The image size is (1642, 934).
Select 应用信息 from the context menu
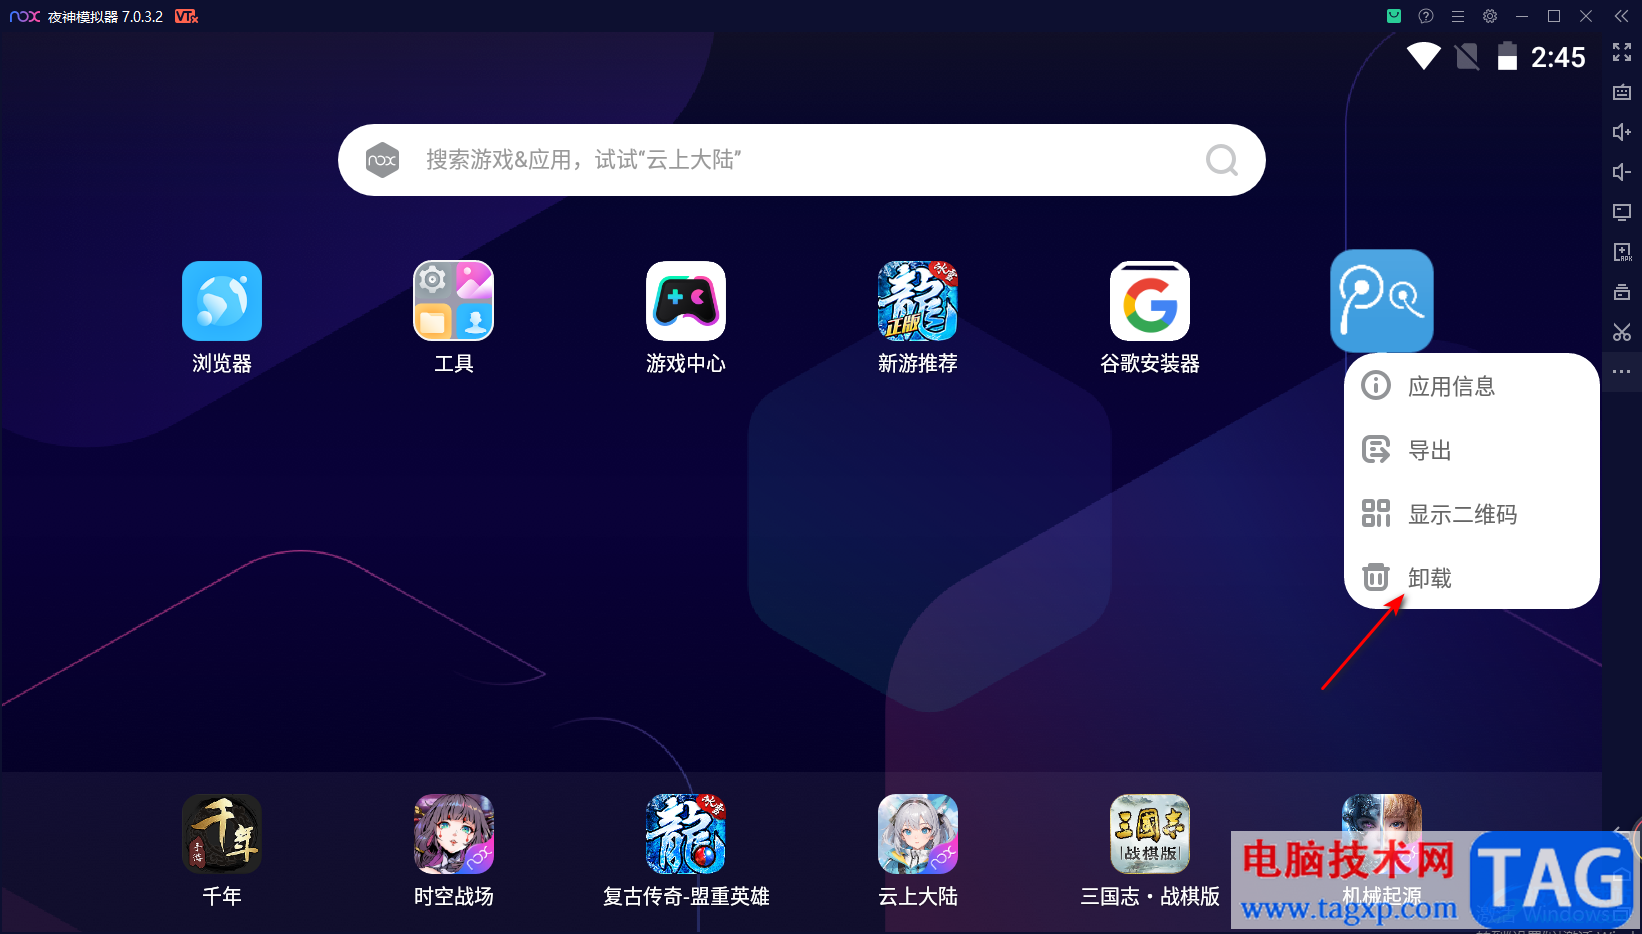coord(1472,386)
